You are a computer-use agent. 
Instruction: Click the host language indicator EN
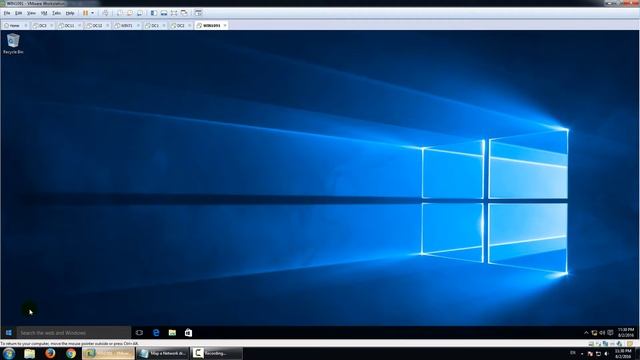[x=573, y=353]
